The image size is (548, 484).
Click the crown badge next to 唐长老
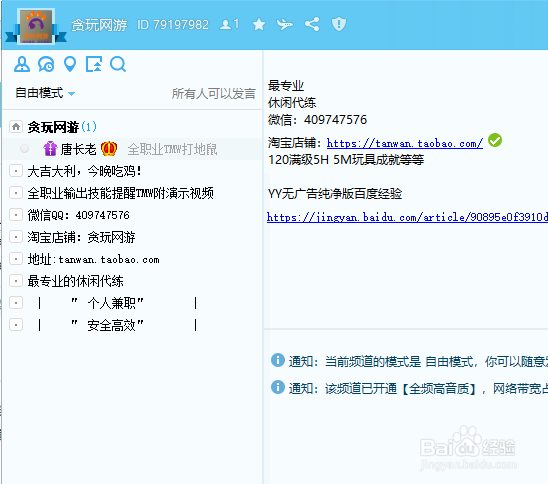coord(109,149)
